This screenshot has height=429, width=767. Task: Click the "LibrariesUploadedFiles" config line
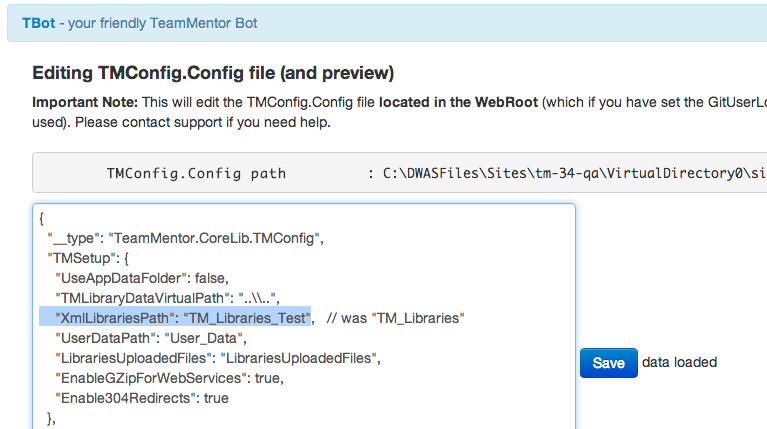pyautogui.click(x=218, y=358)
